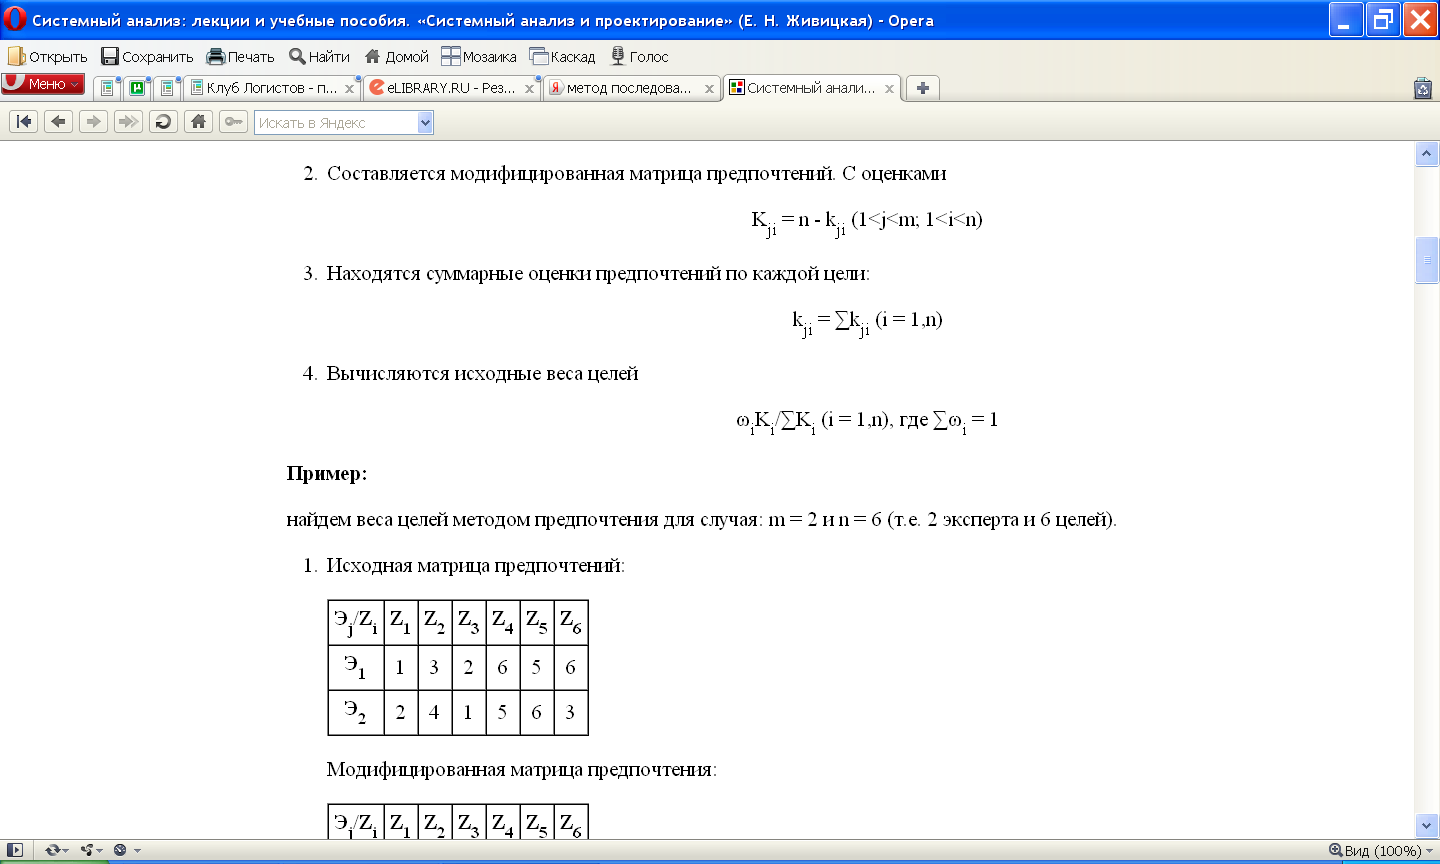Arrange windows with Каскад (Cascade)
The width and height of the screenshot is (1440, 864).
pos(562,57)
